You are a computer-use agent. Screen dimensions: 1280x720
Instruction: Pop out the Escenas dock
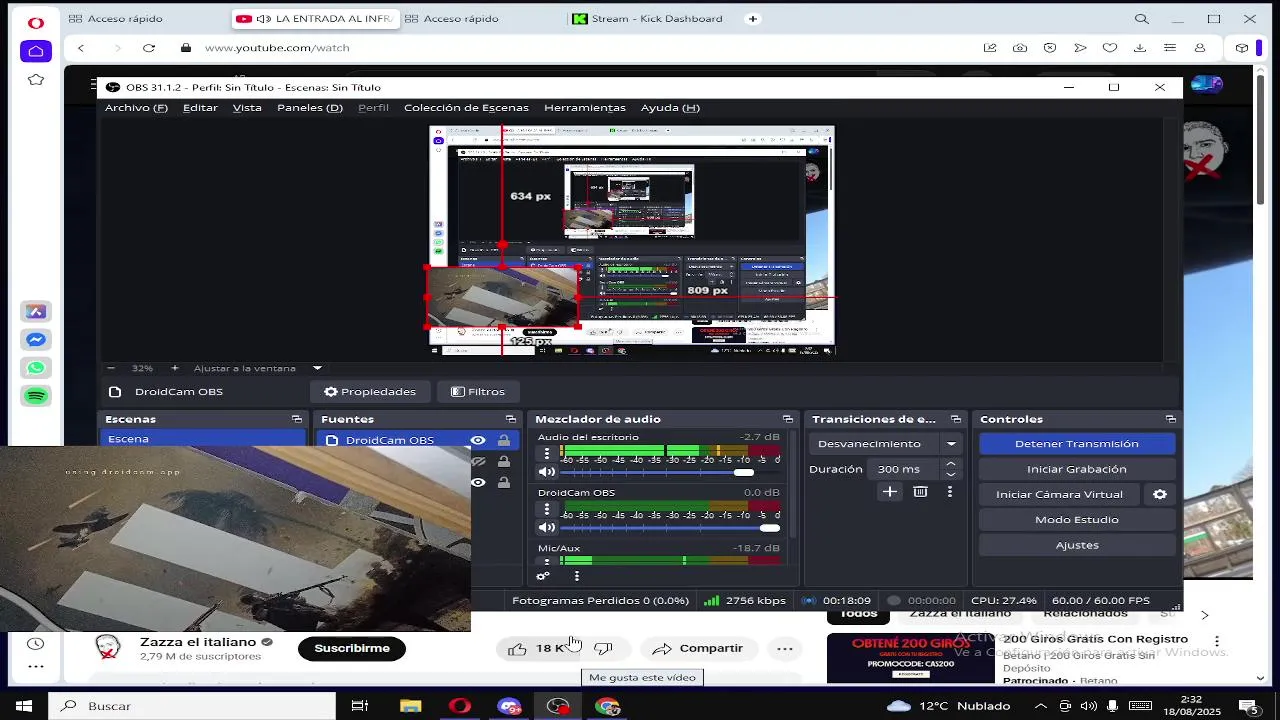(x=297, y=419)
